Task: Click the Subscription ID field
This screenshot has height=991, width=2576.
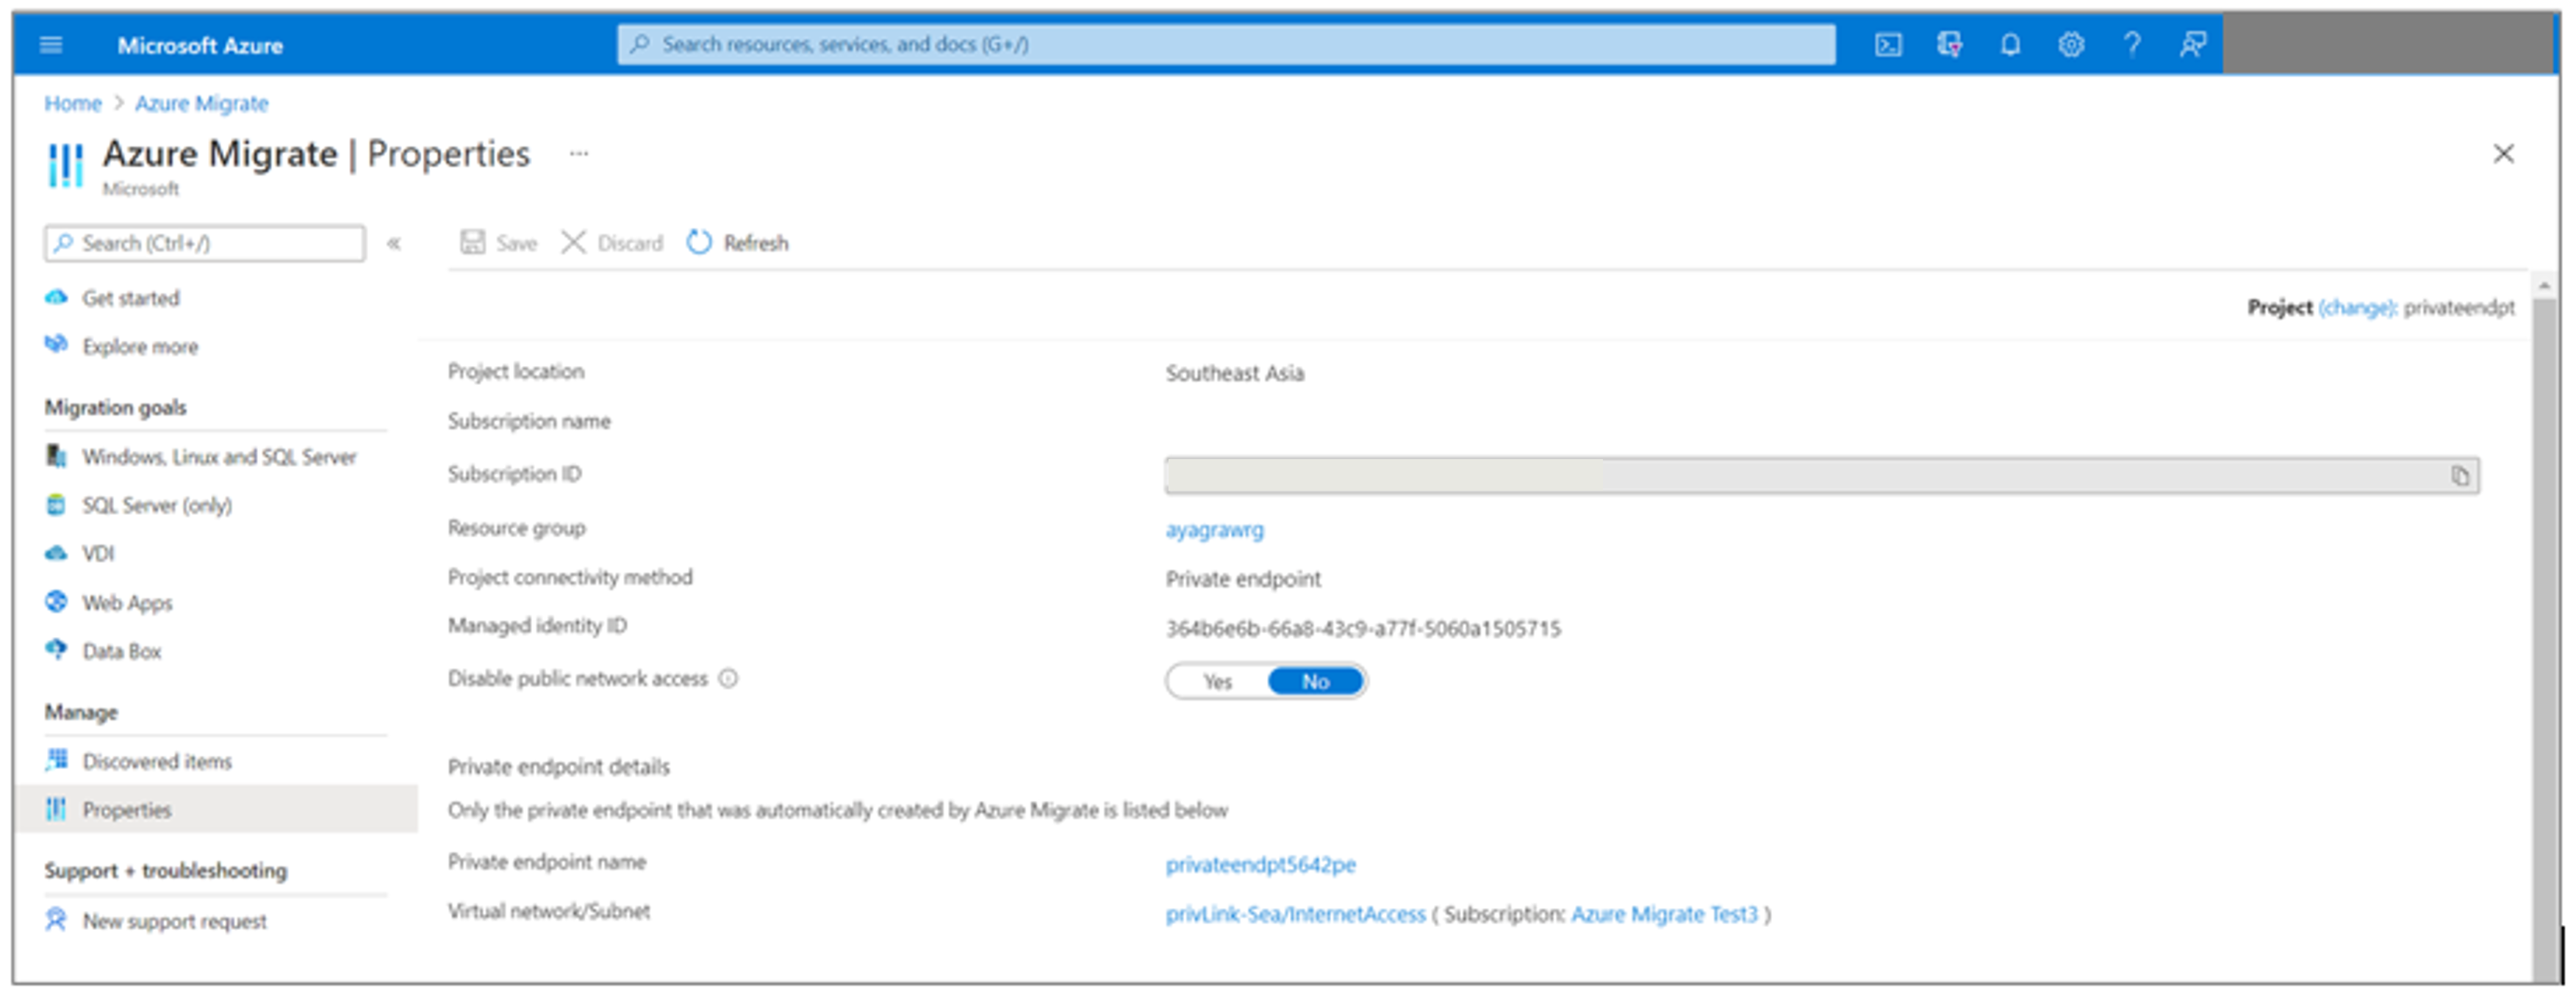Action: 1821,476
